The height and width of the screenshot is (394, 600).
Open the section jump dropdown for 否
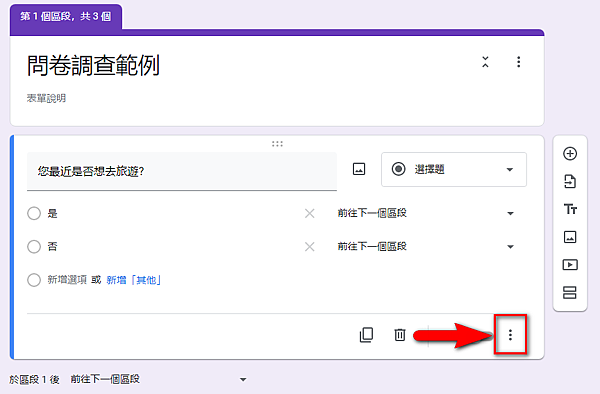[426, 247]
